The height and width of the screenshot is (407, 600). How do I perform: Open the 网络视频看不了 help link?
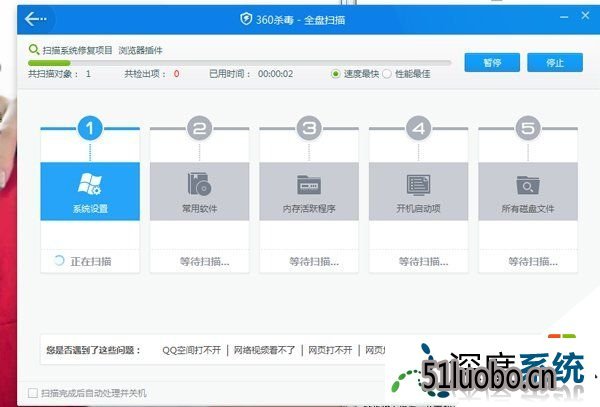point(264,350)
